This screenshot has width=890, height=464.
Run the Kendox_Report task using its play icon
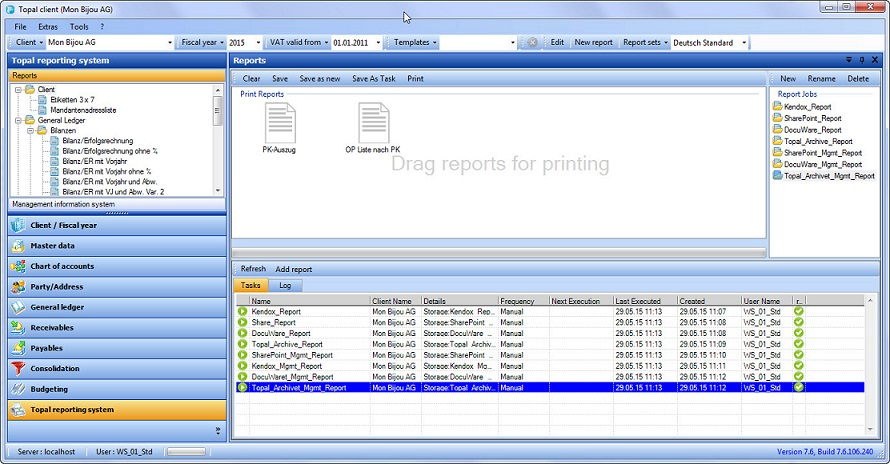pyautogui.click(x=242, y=312)
